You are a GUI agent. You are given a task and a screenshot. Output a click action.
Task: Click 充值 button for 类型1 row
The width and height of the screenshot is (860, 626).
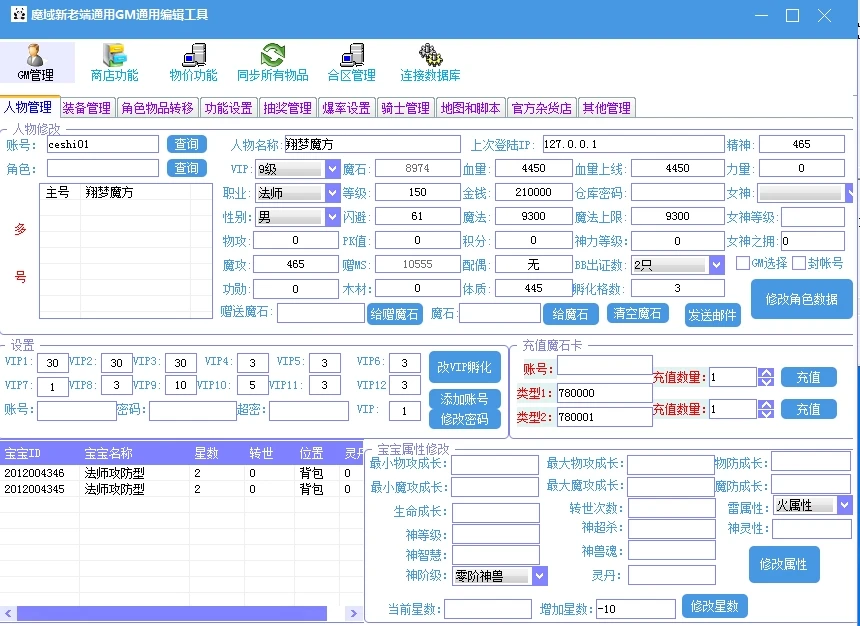(x=808, y=377)
